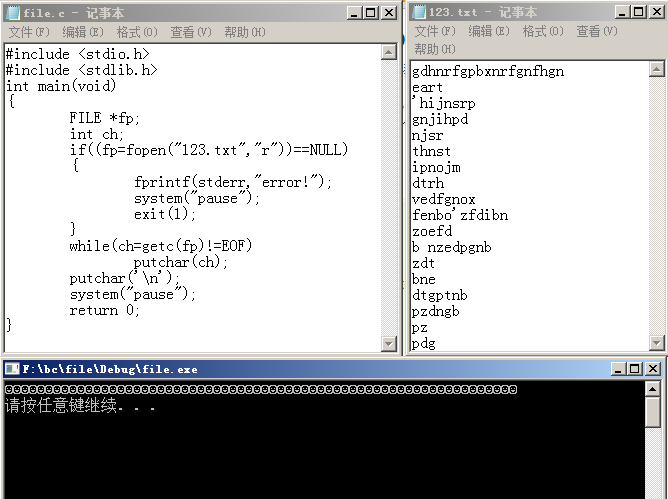Screen dimensions: 668x499
Task: Place cursor on the "return 0;" line
Action: (105, 311)
